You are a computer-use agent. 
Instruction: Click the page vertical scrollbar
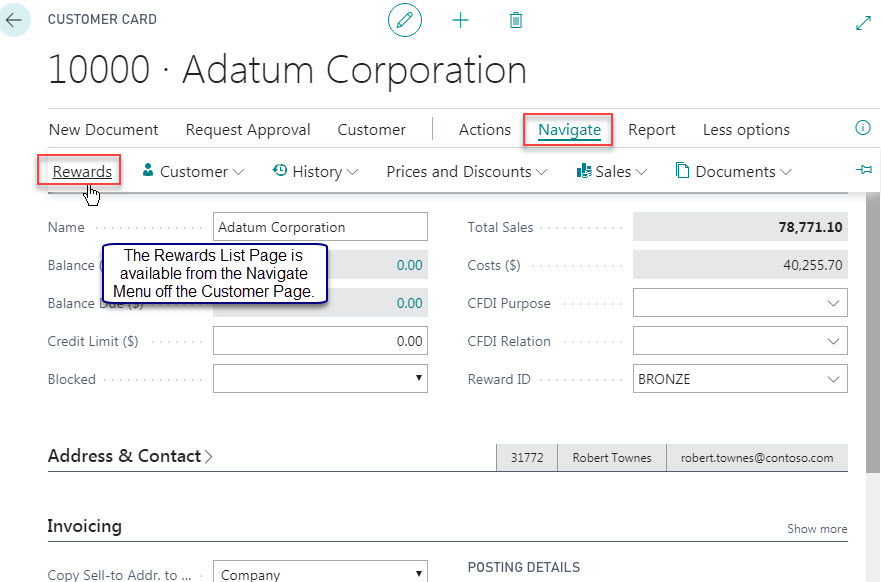[873, 331]
